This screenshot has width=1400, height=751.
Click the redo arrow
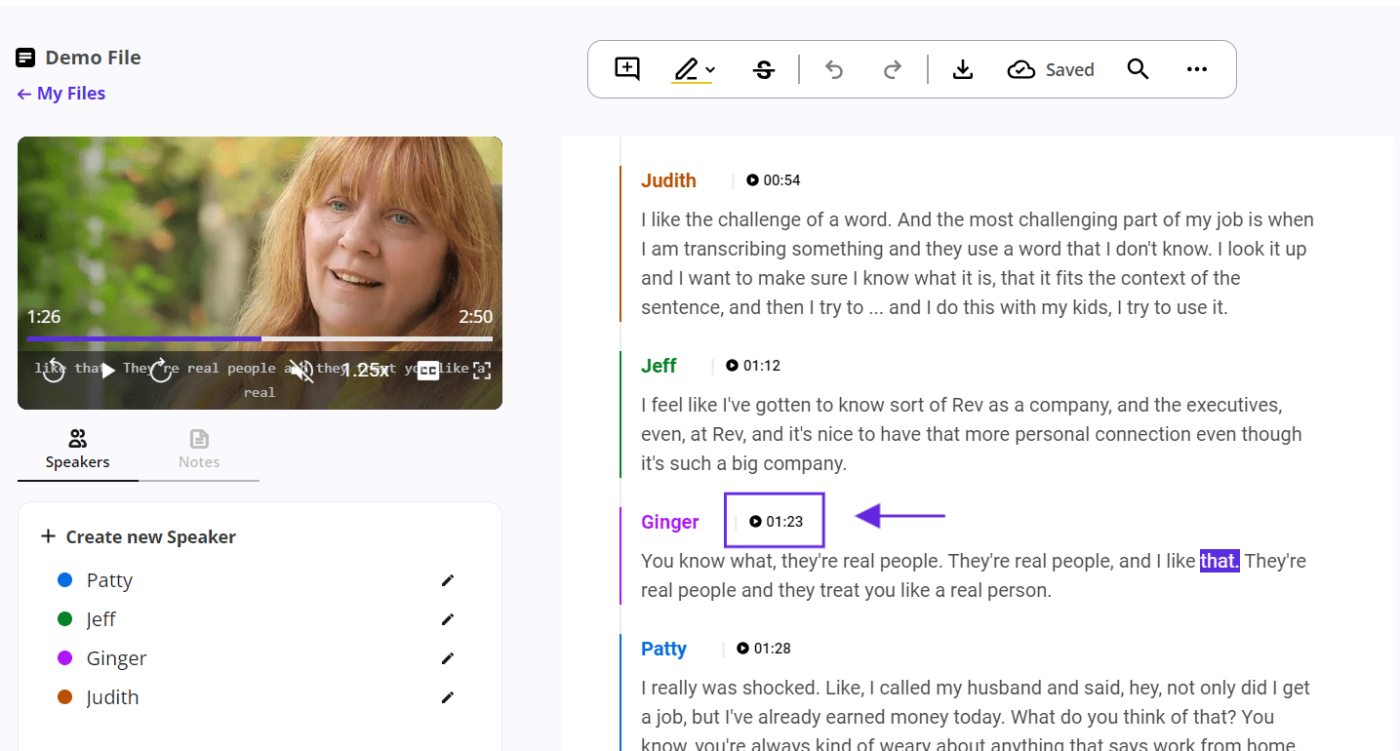(892, 70)
